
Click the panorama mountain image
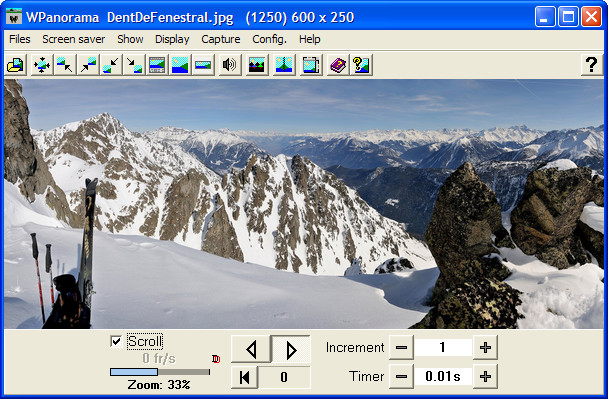click(304, 204)
